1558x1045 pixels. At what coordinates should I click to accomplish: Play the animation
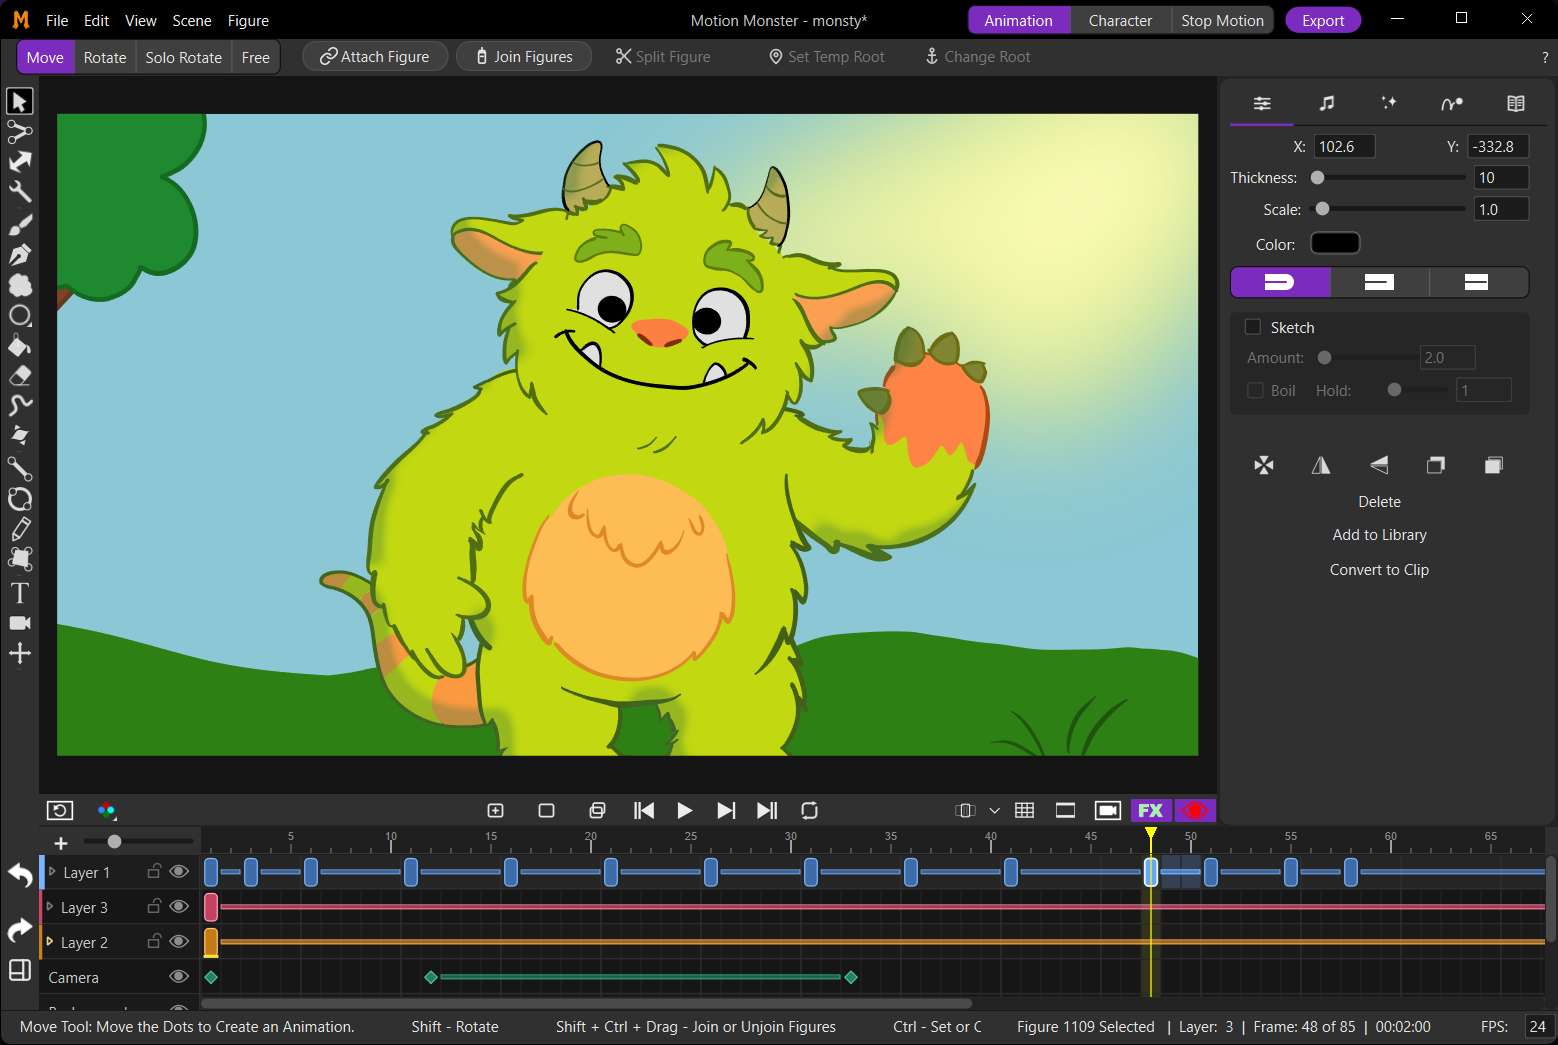coord(685,810)
